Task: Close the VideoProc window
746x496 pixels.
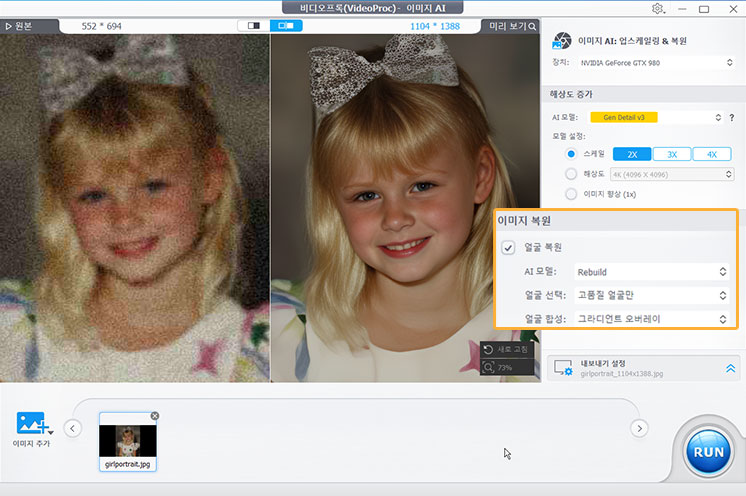Action: point(733,9)
